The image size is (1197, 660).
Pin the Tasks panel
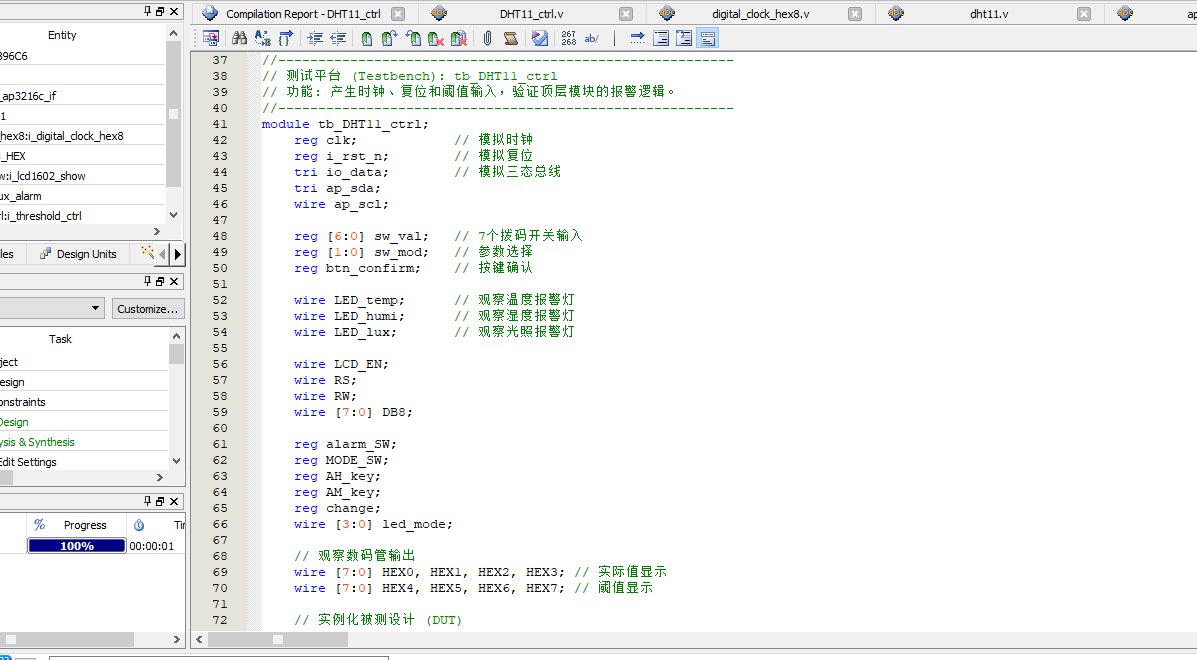147,281
